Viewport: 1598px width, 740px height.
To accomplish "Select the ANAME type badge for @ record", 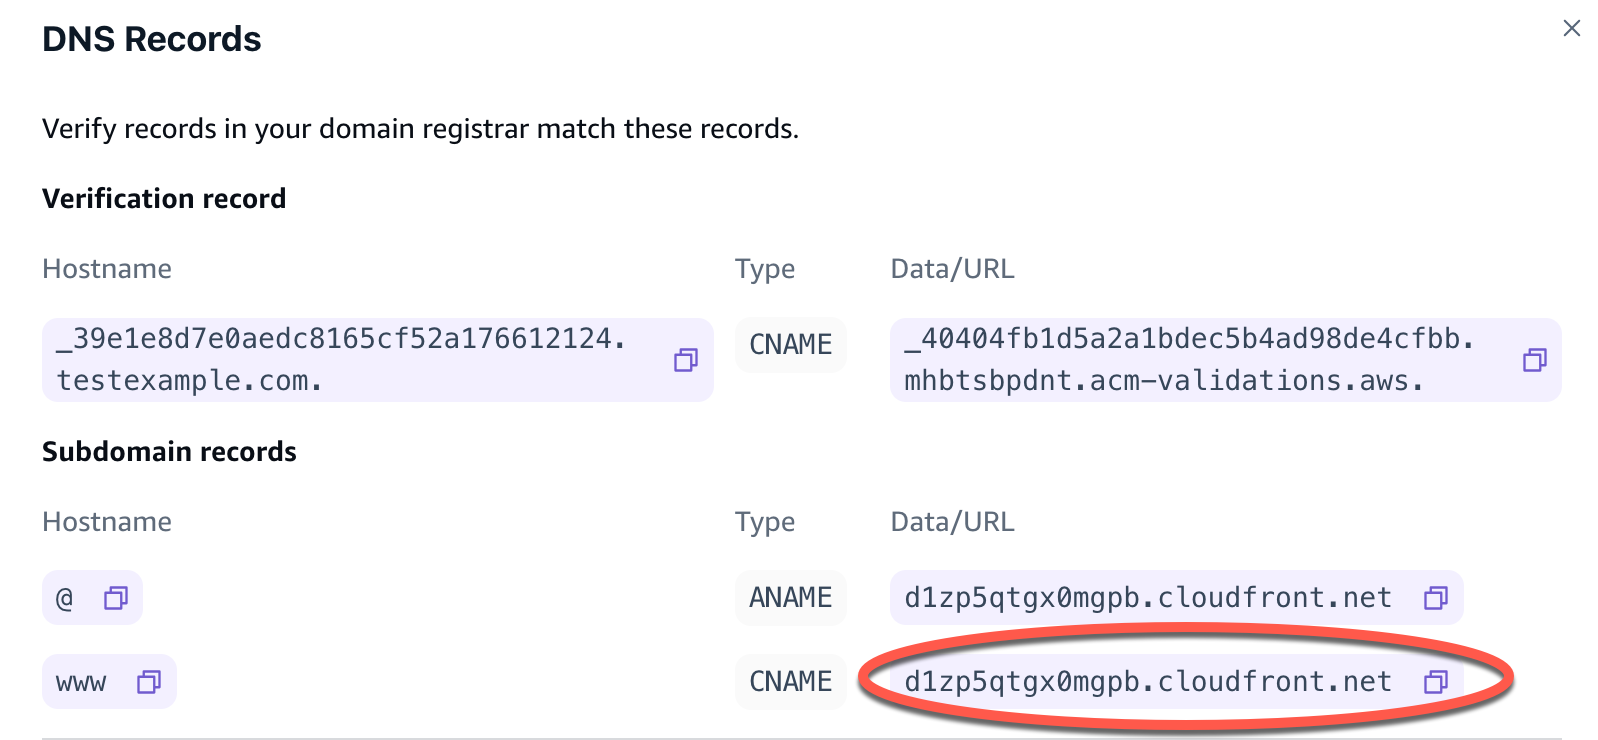I will click(790, 597).
